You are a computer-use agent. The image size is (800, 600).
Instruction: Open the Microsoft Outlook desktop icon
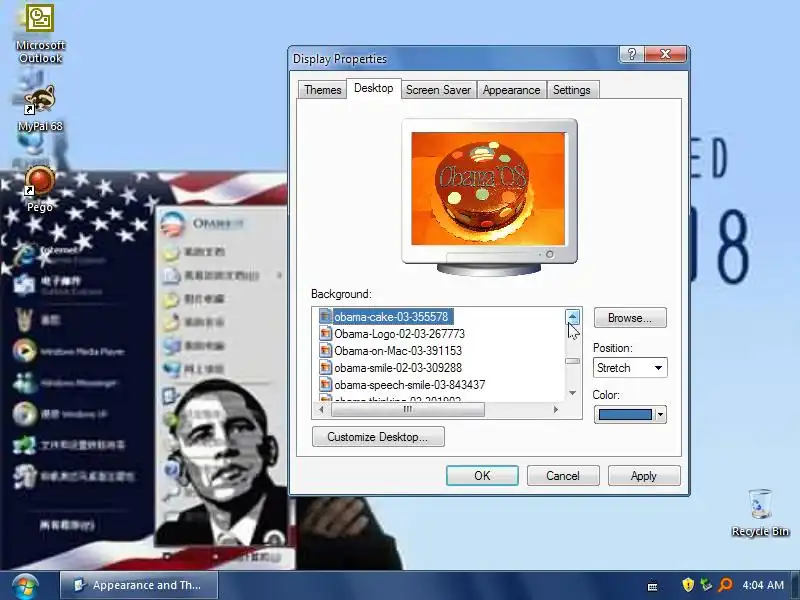coord(40,34)
